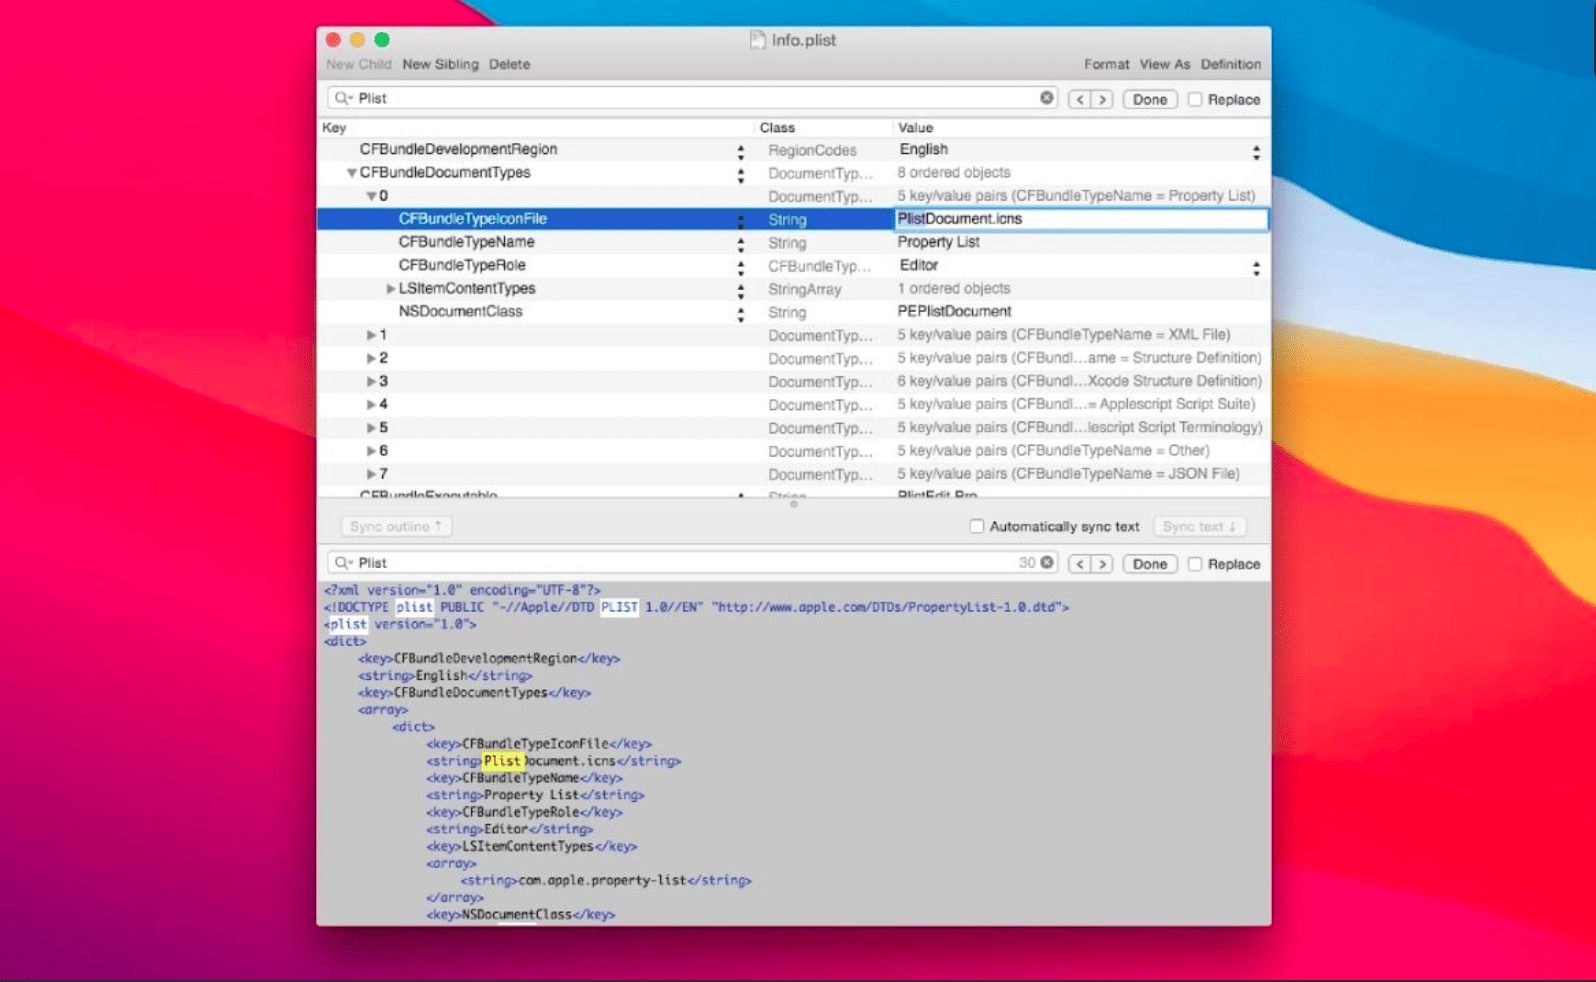Viewport: 1596px width, 982px height.
Task: Click the Property List value cell
Action: click(x=939, y=242)
